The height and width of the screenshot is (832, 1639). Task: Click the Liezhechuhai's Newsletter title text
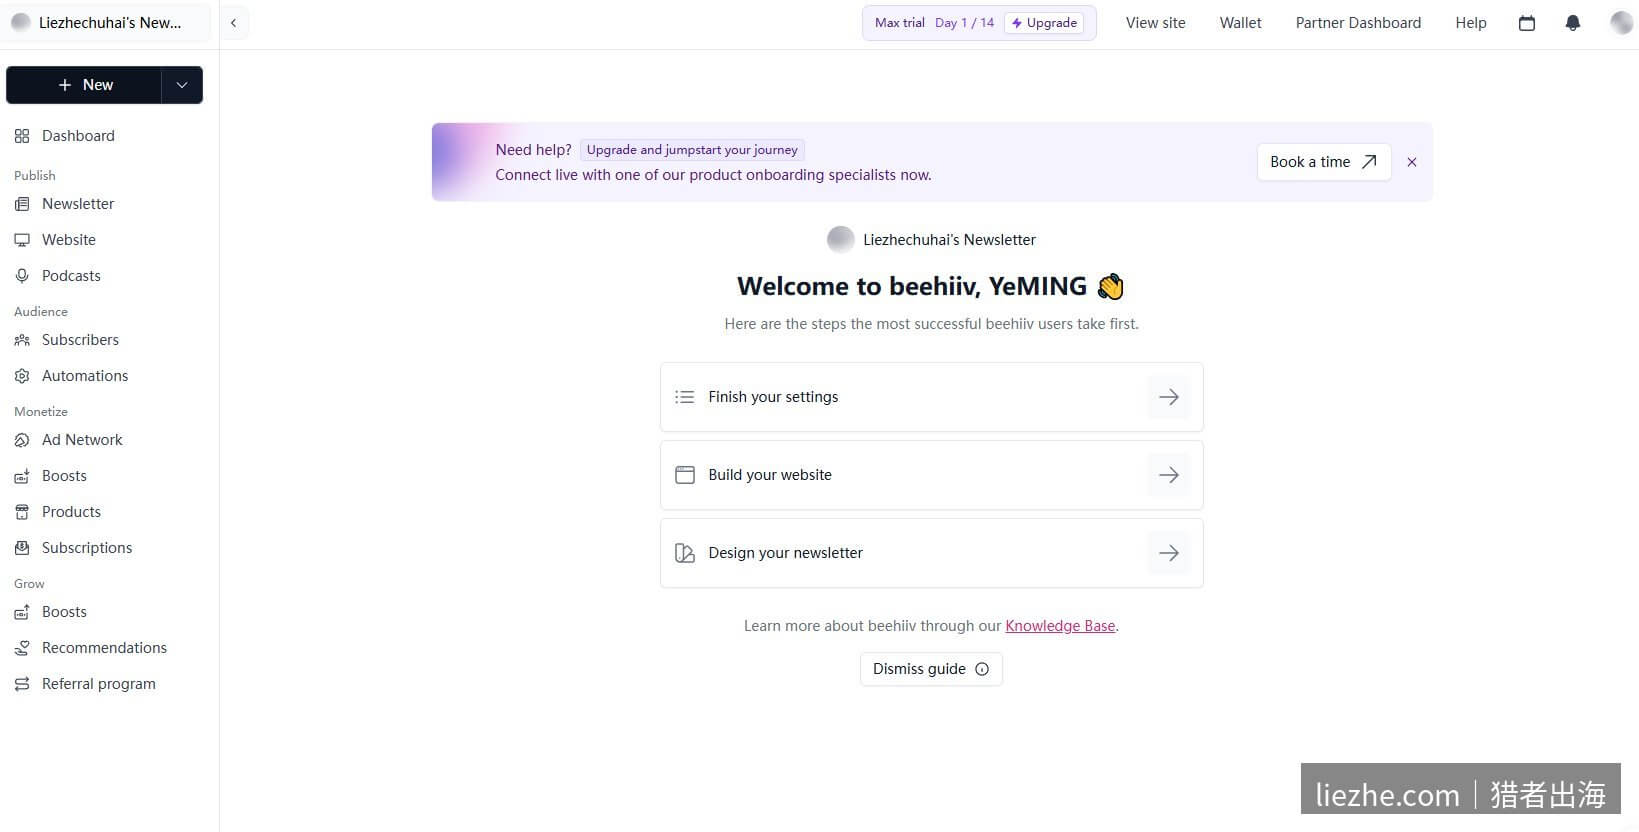tap(949, 240)
